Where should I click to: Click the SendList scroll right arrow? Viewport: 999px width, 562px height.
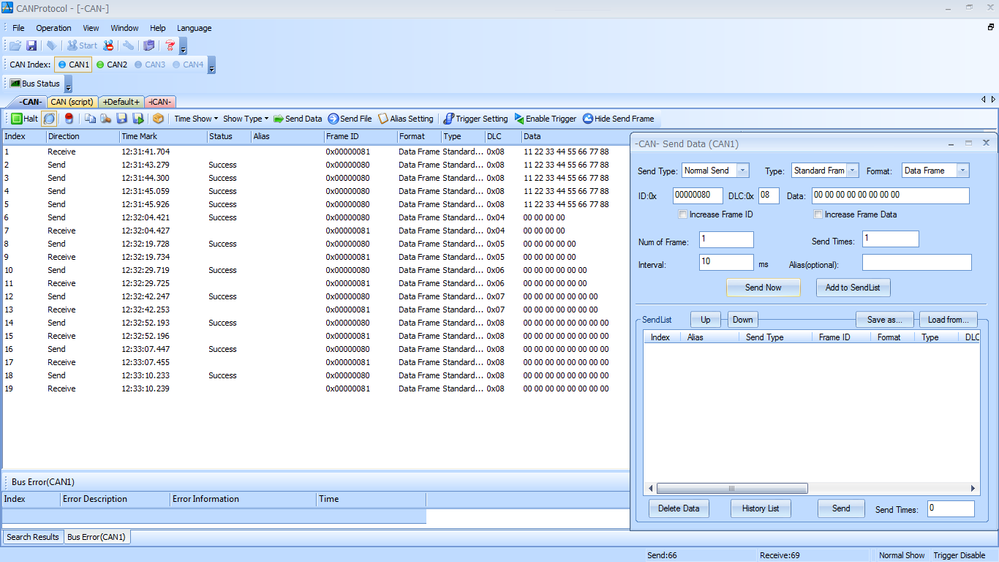click(x=973, y=488)
